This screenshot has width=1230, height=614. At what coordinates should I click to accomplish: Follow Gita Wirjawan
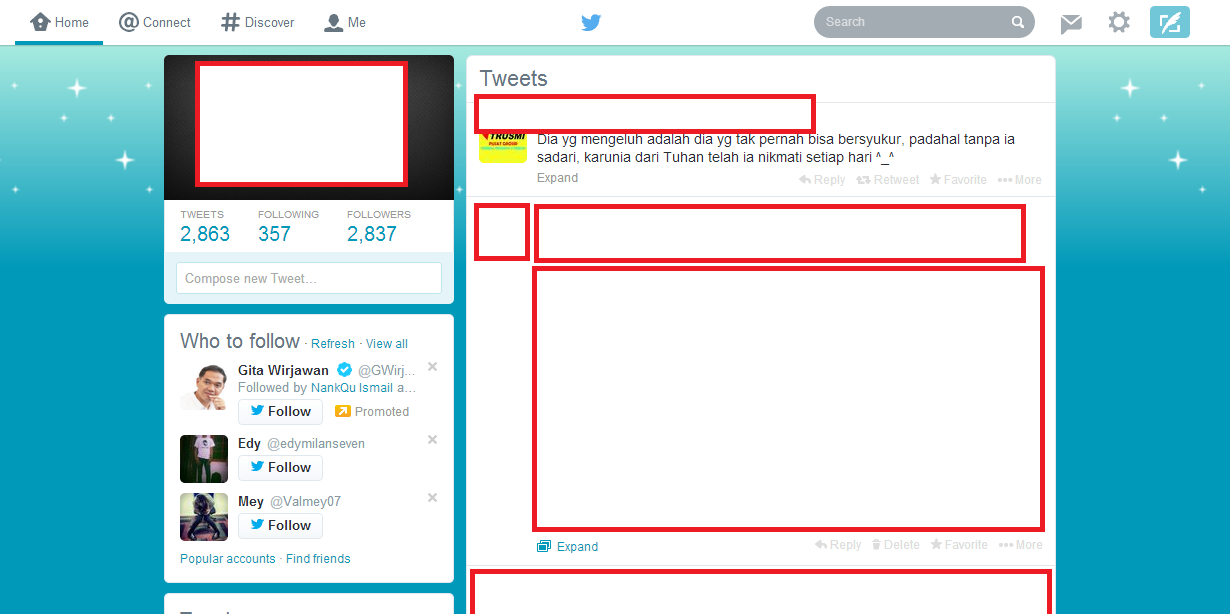click(x=279, y=411)
